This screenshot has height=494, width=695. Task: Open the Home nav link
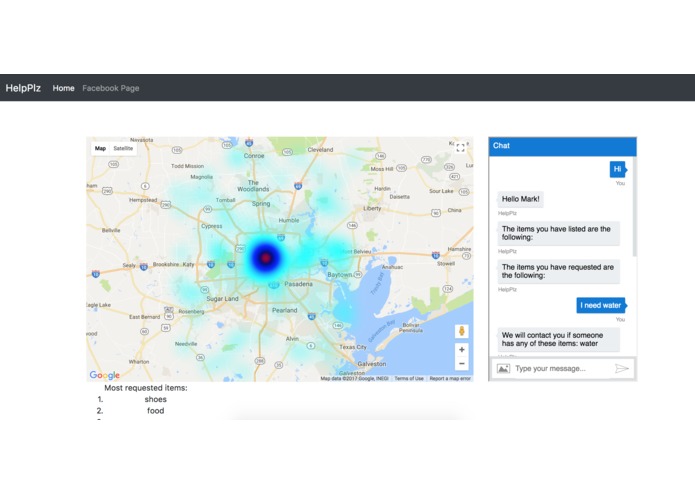point(63,88)
